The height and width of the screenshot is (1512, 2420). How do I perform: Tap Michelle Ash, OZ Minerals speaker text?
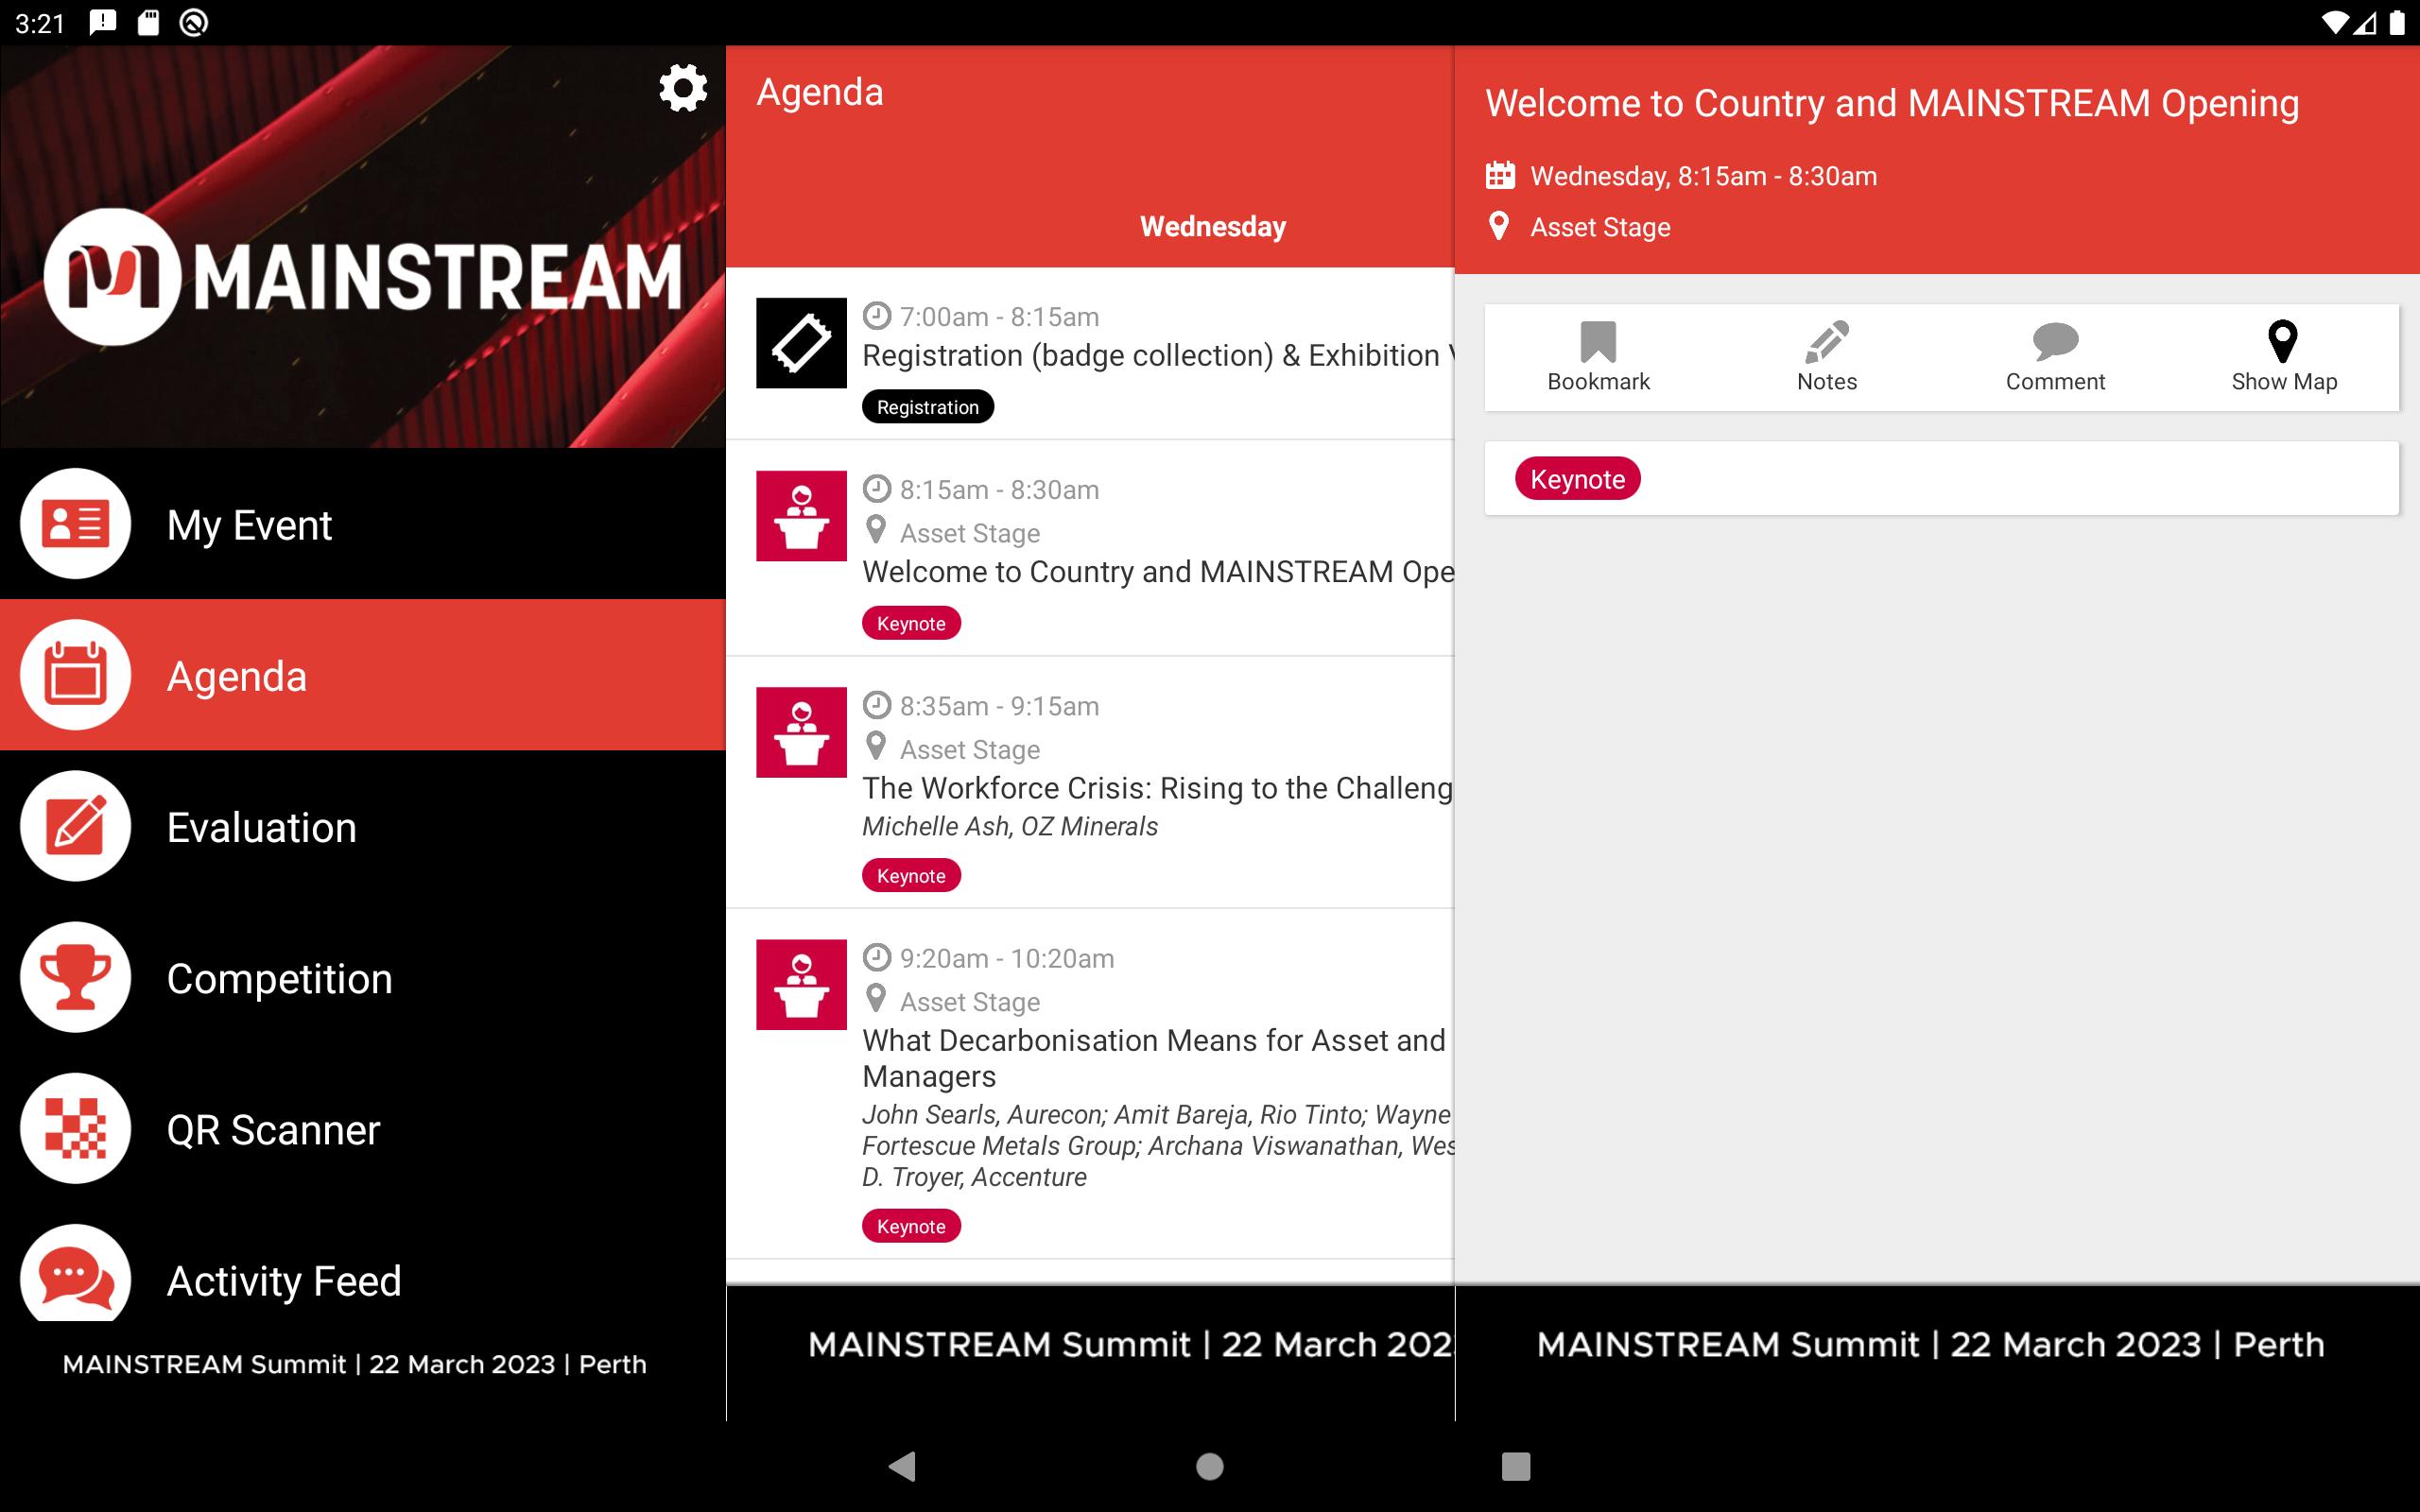[1010, 826]
